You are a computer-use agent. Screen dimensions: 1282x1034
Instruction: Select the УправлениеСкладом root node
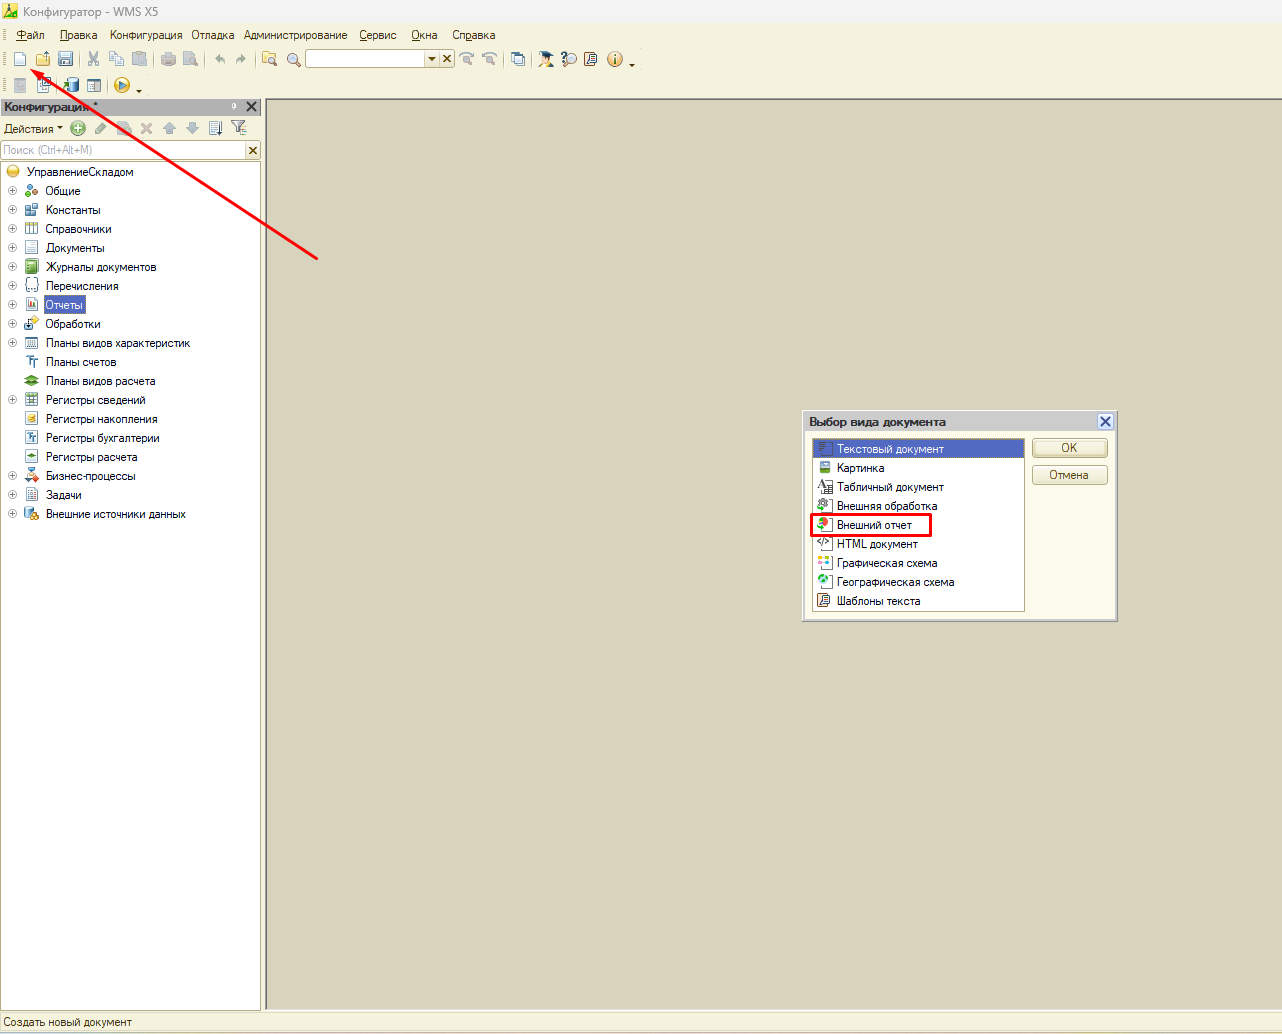(x=80, y=172)
